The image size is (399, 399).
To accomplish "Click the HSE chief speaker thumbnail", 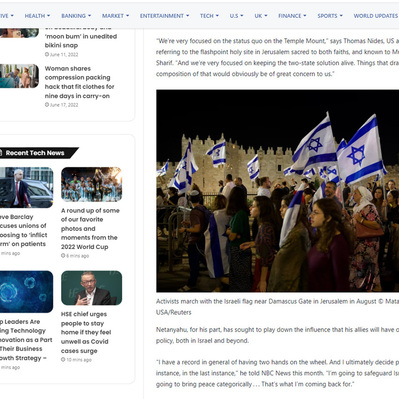I will pos(91,288).
